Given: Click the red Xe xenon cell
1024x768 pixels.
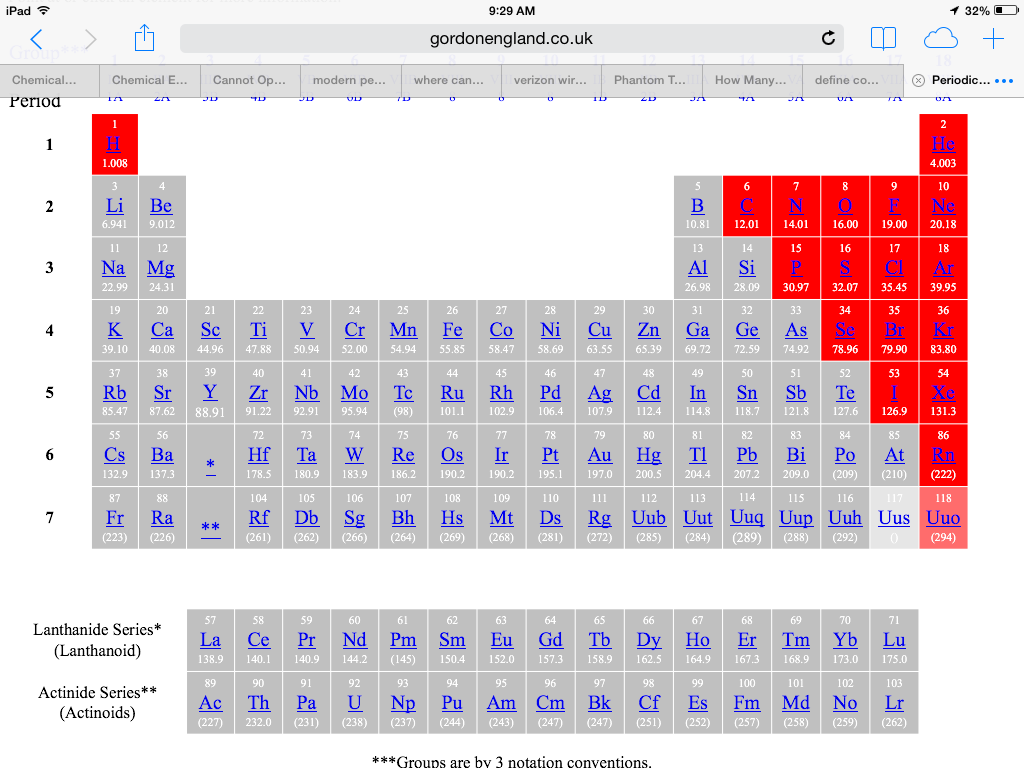Looking at the screenshot, I should 943,393.
